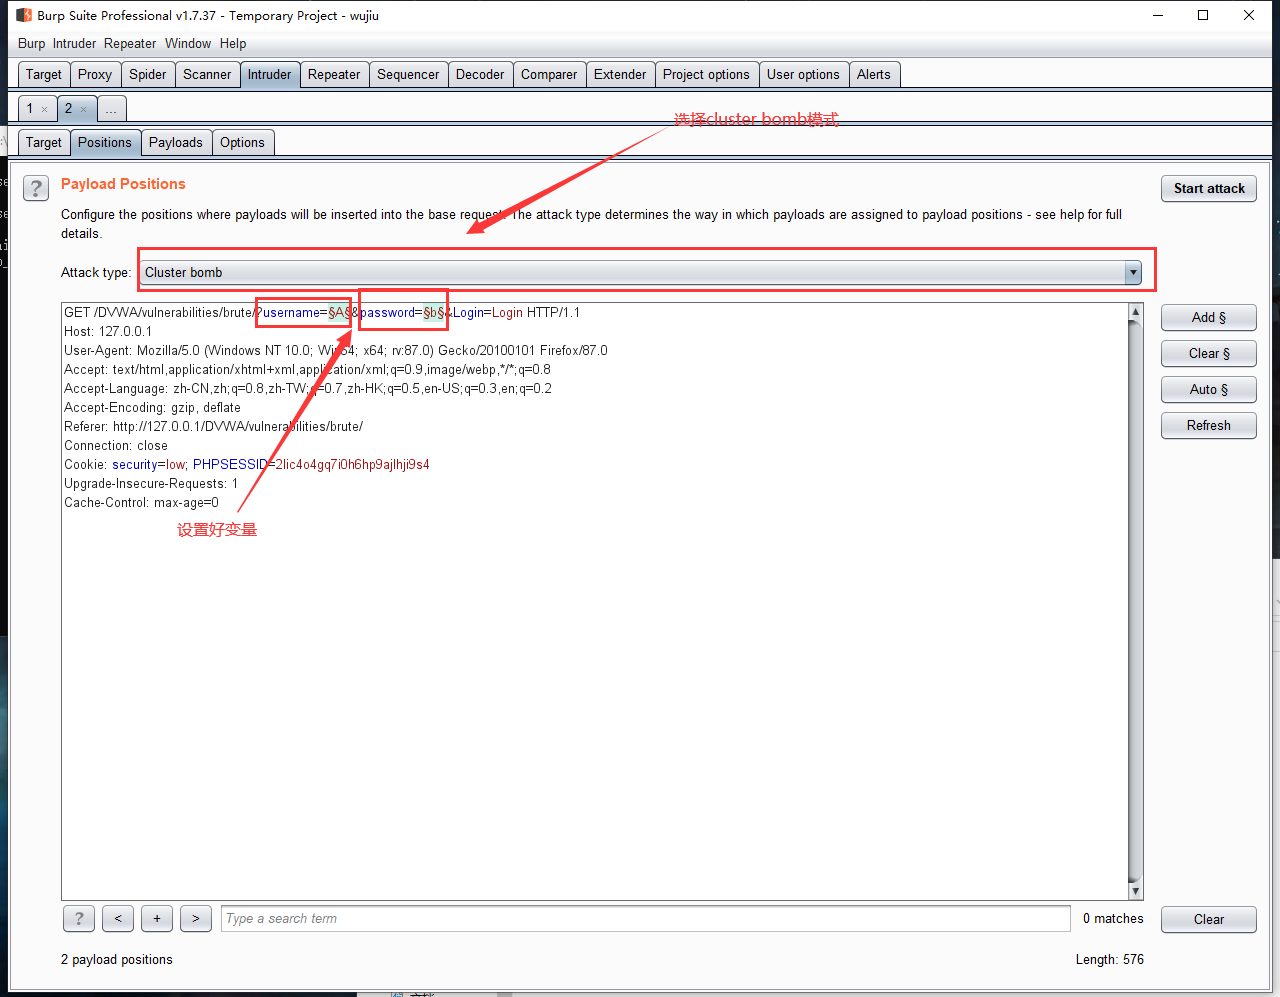Click the Payload Positions help question-mark icon

coord(36,188)
